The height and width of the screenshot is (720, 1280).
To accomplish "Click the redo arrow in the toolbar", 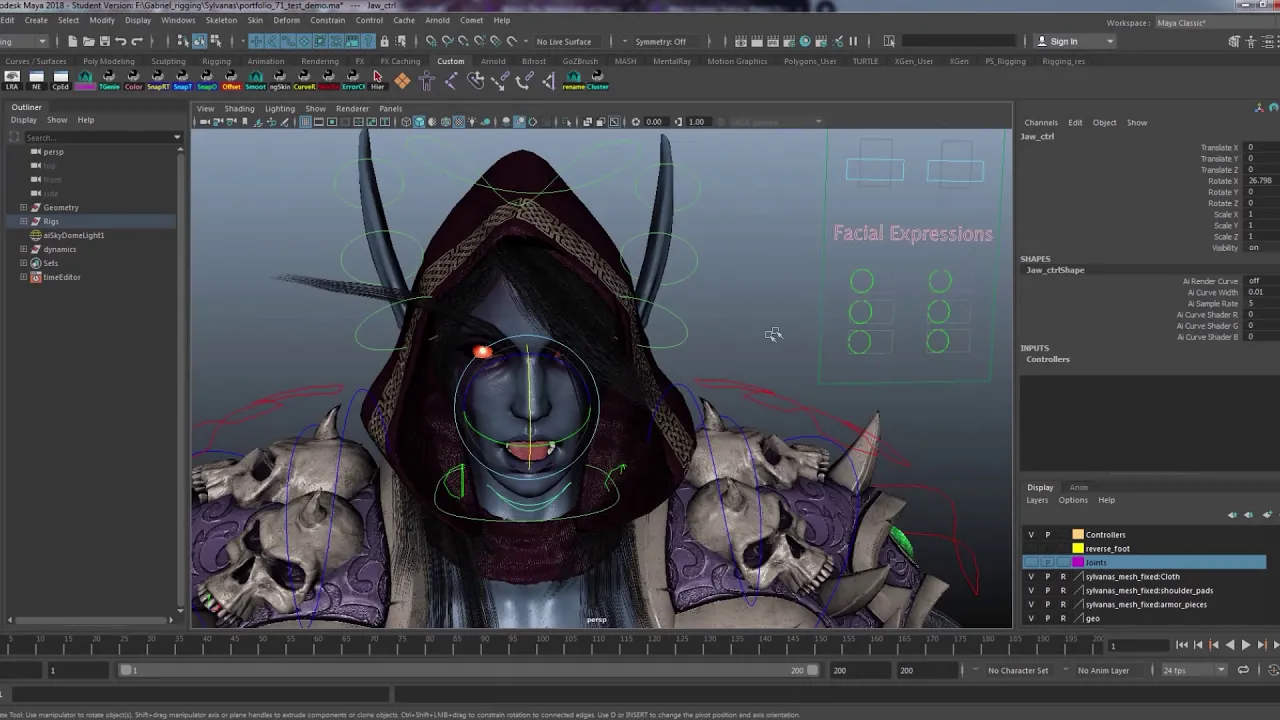I will pyautogui.click(x=137, y=41).
